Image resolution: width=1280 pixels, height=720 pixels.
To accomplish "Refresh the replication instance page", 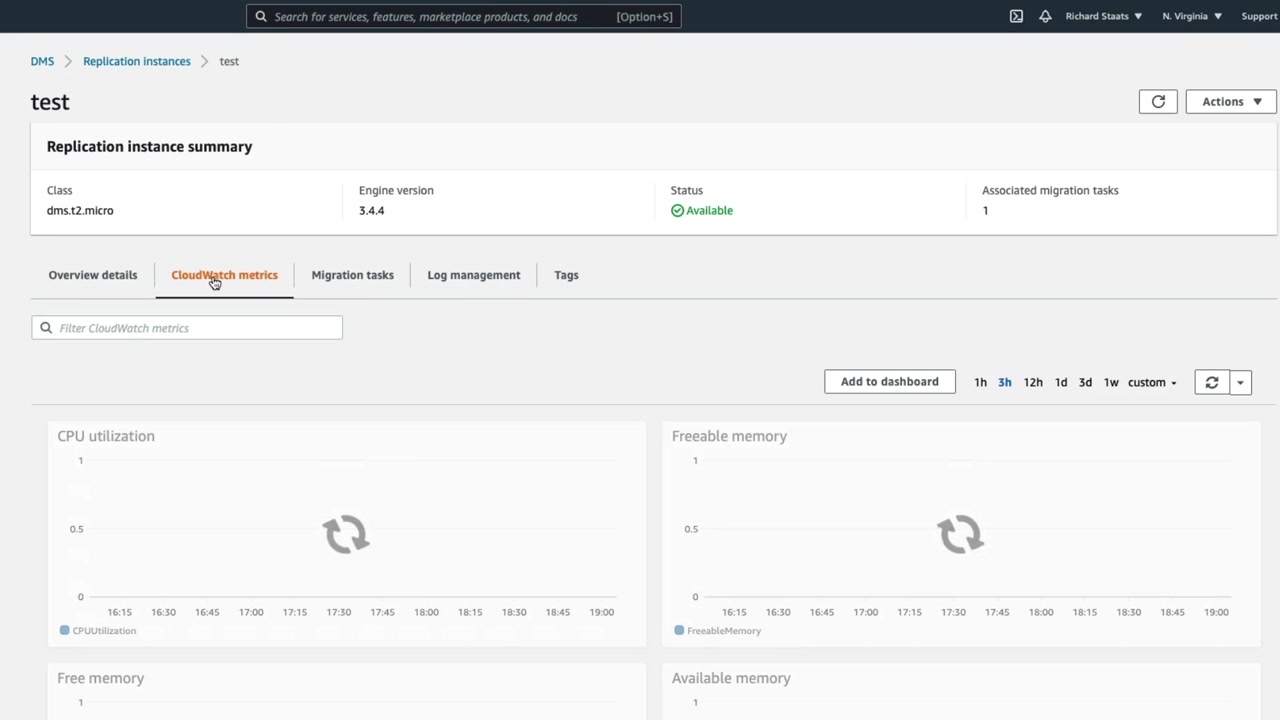I will [1158, 101].
